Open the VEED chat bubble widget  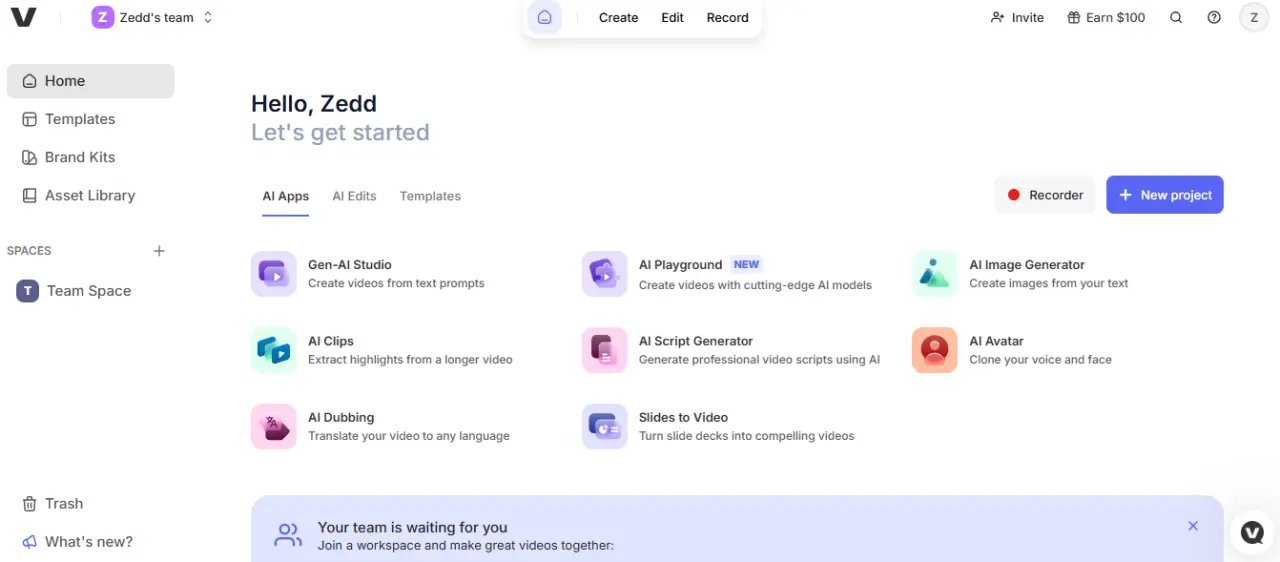(x=1253, y=532)
